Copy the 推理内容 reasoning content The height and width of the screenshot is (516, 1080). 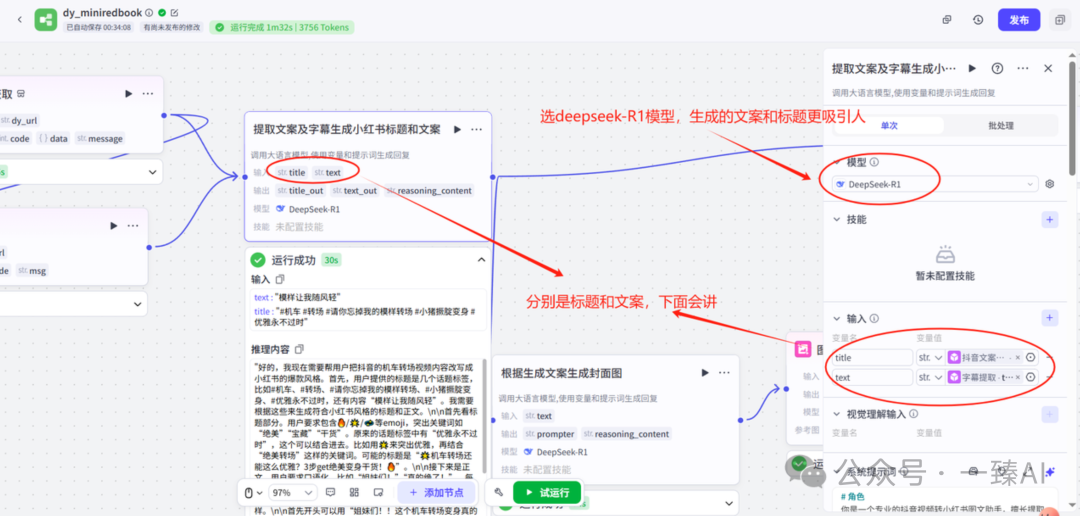coord(300,349)
